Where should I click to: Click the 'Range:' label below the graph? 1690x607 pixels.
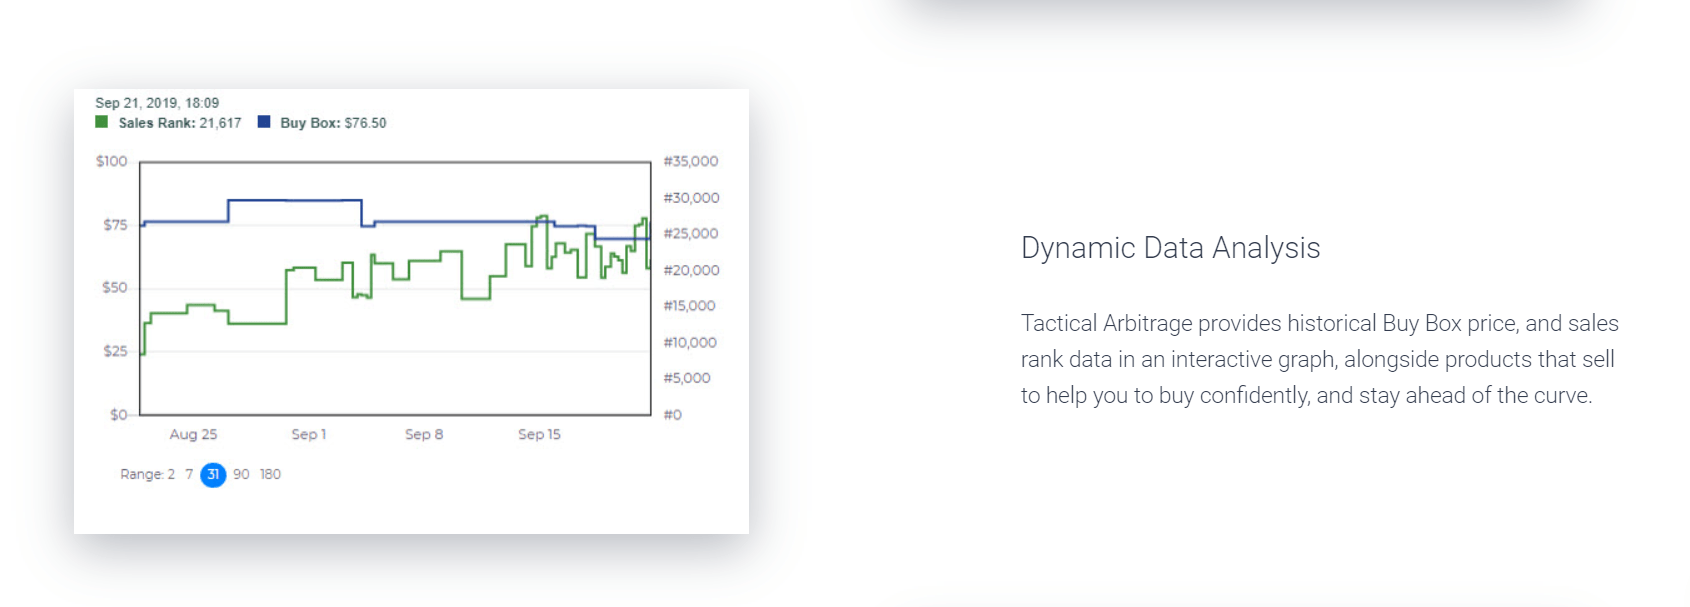[x=141, y=474]
